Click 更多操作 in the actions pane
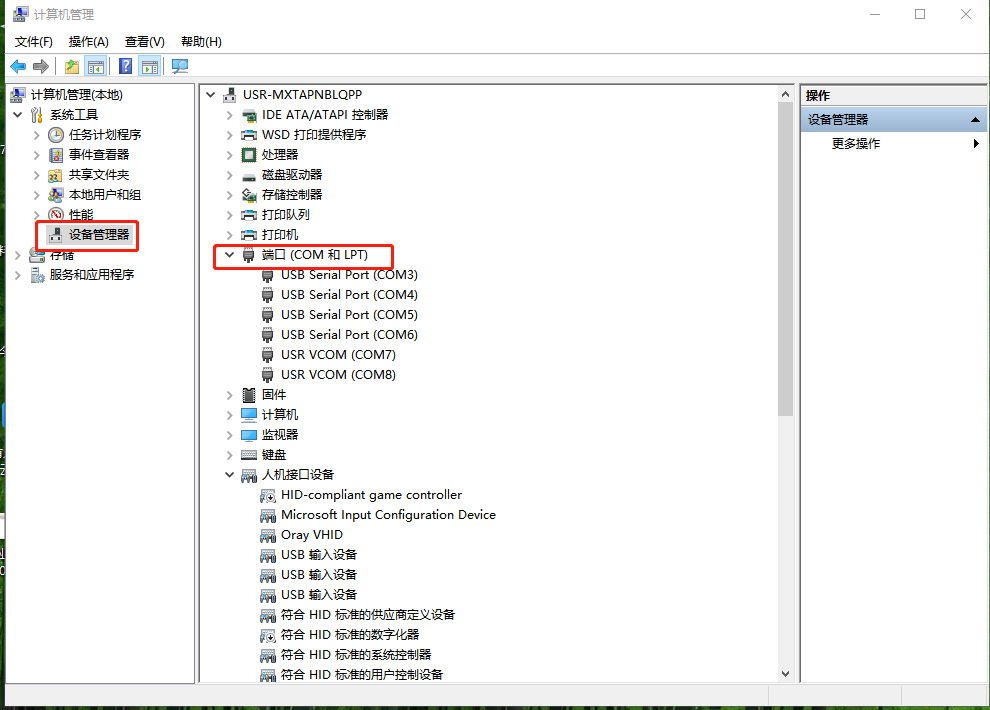Viewport: 990px width, 710px height. click(x=856, y=144)
